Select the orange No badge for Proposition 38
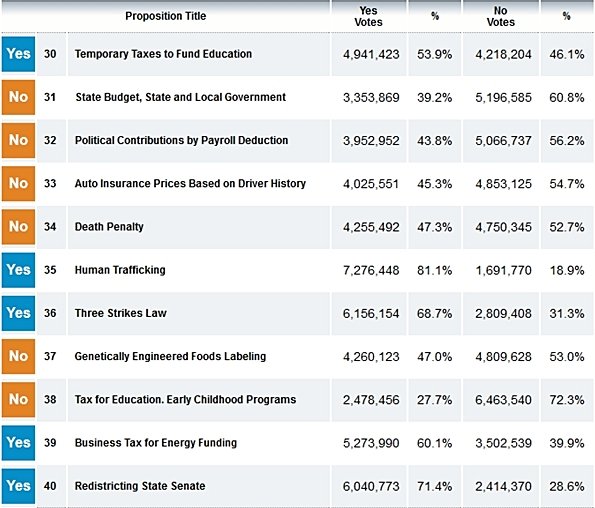 (x=18, y=399)
